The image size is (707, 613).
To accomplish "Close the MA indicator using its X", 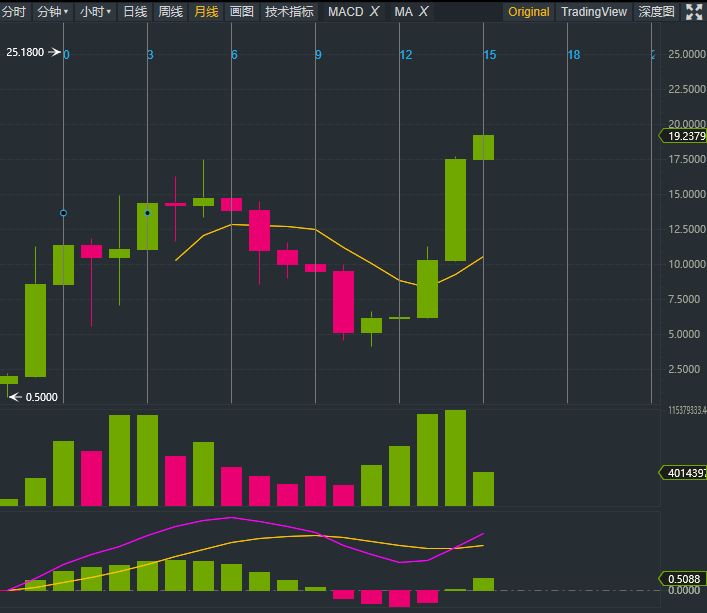I will tap(423, 12).
